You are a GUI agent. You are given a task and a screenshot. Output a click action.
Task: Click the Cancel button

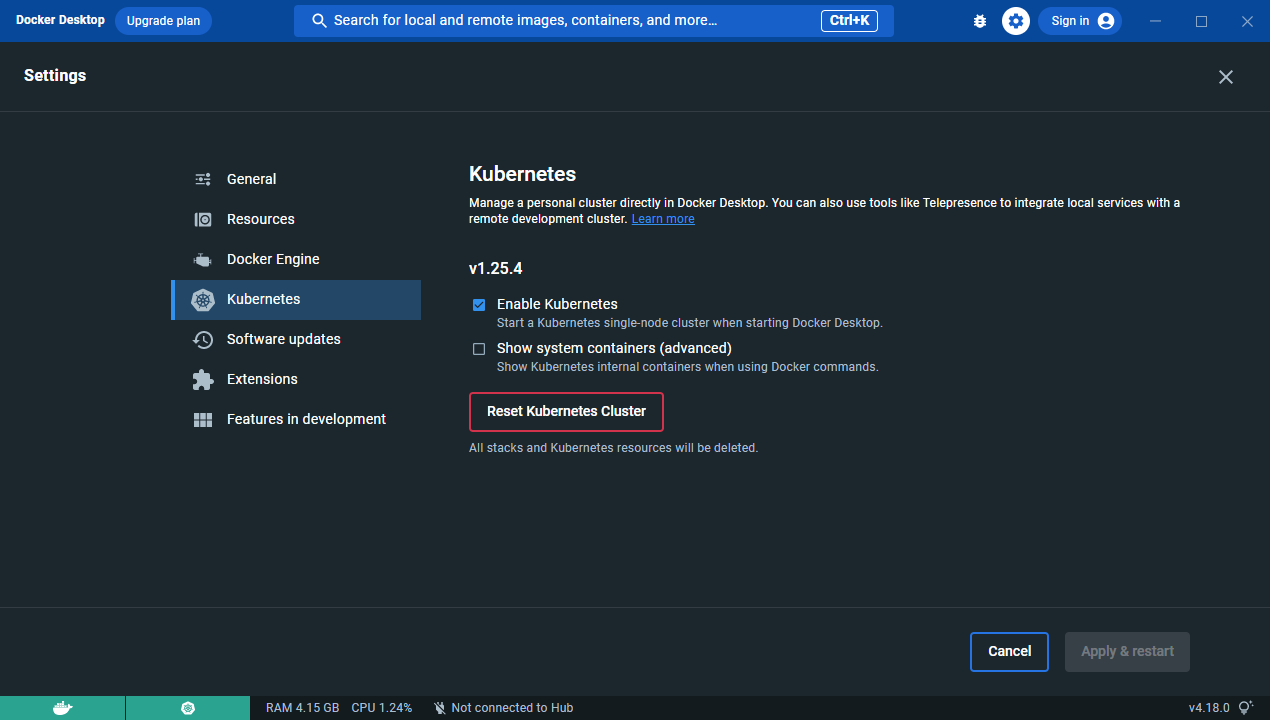pyautogui.click(x=1009, y=651)
